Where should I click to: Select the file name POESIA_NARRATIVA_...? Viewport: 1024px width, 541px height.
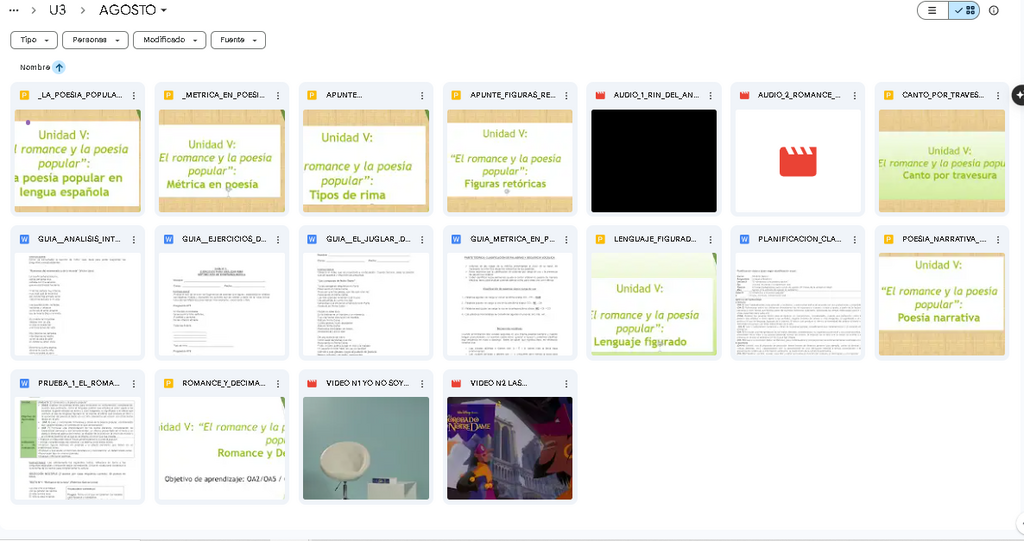point(944,240)
